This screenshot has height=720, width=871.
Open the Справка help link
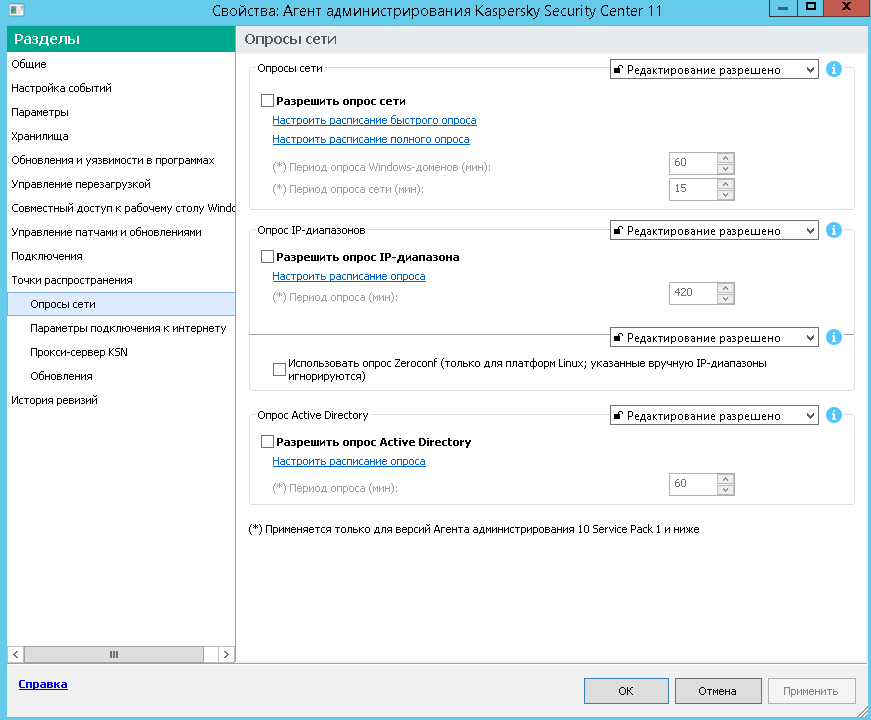pyautogui.click(x=43, y=684)
